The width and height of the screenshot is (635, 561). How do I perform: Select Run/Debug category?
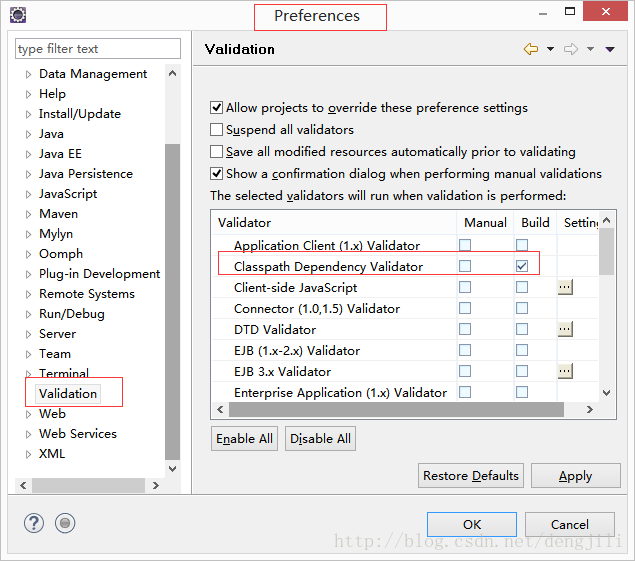click(72, 314)
